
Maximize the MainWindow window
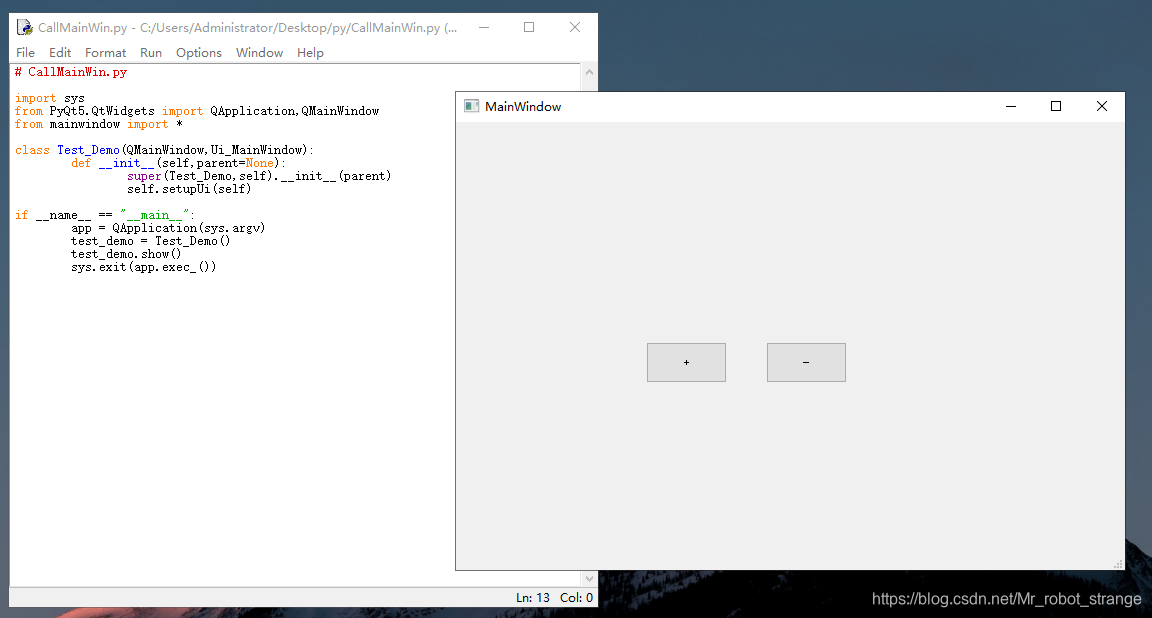[x=1056, y=107]
